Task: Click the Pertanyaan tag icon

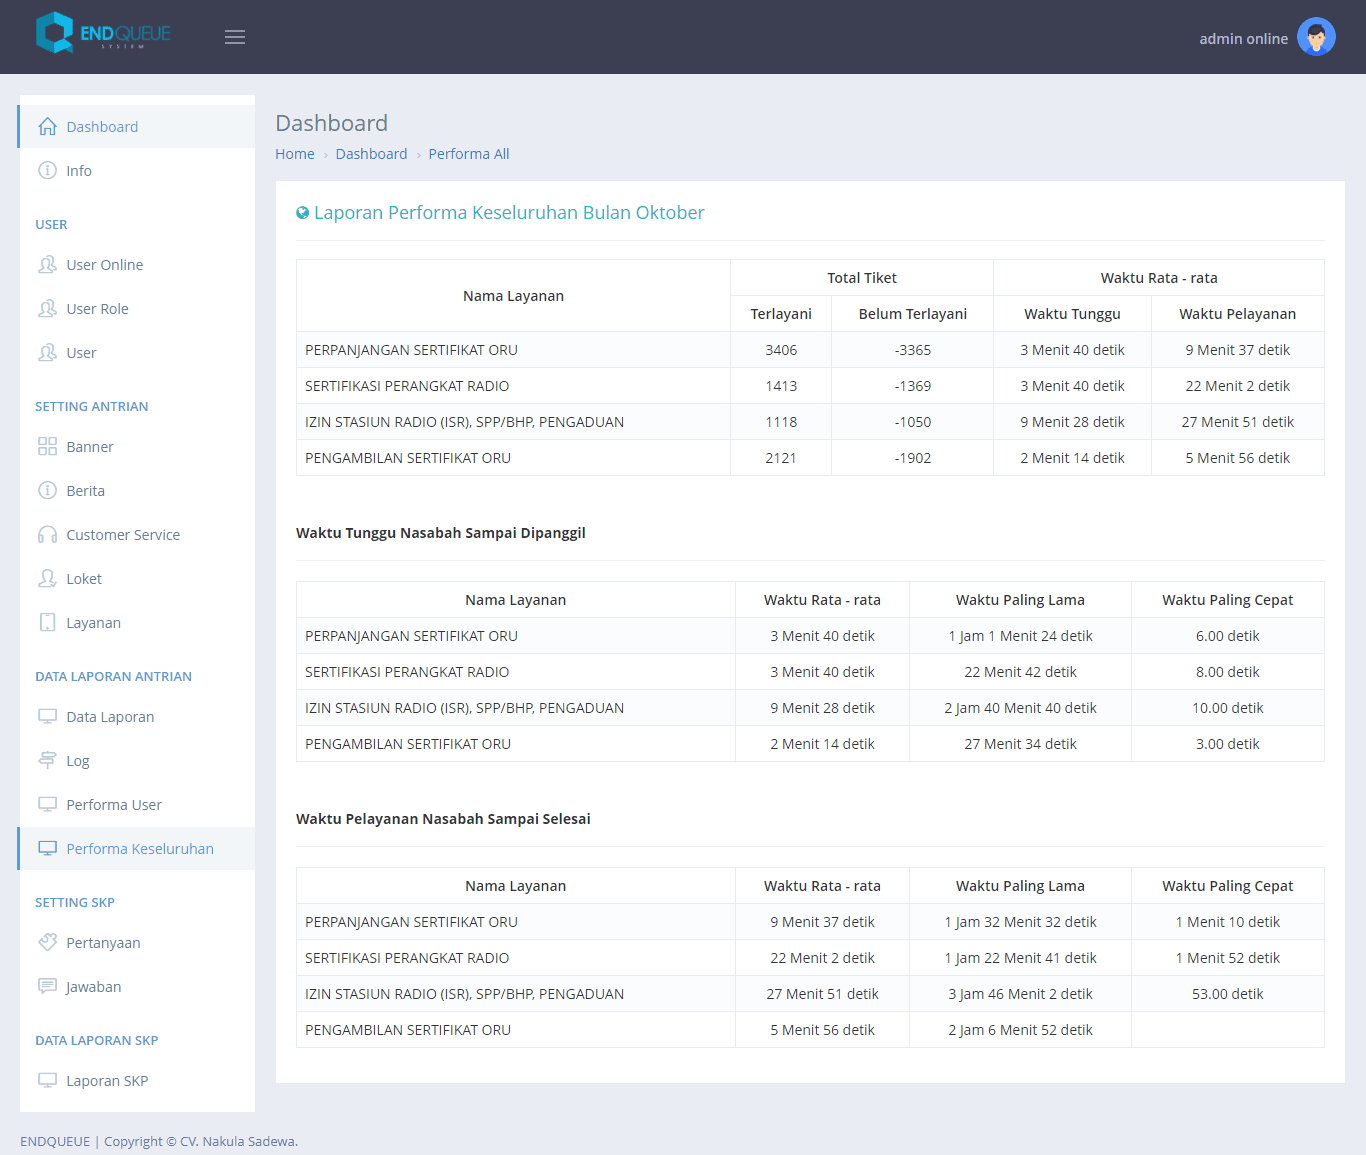Action: pos(47,943)
